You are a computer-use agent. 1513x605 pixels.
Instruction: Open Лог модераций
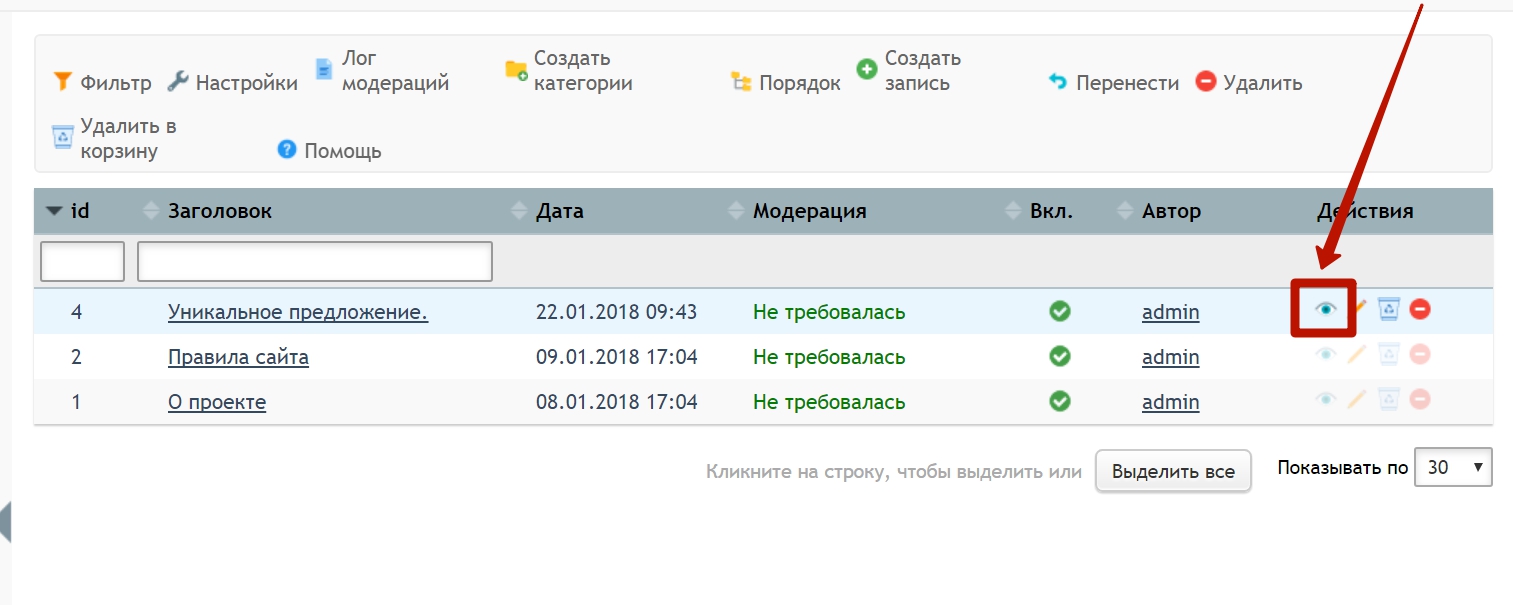324,69
